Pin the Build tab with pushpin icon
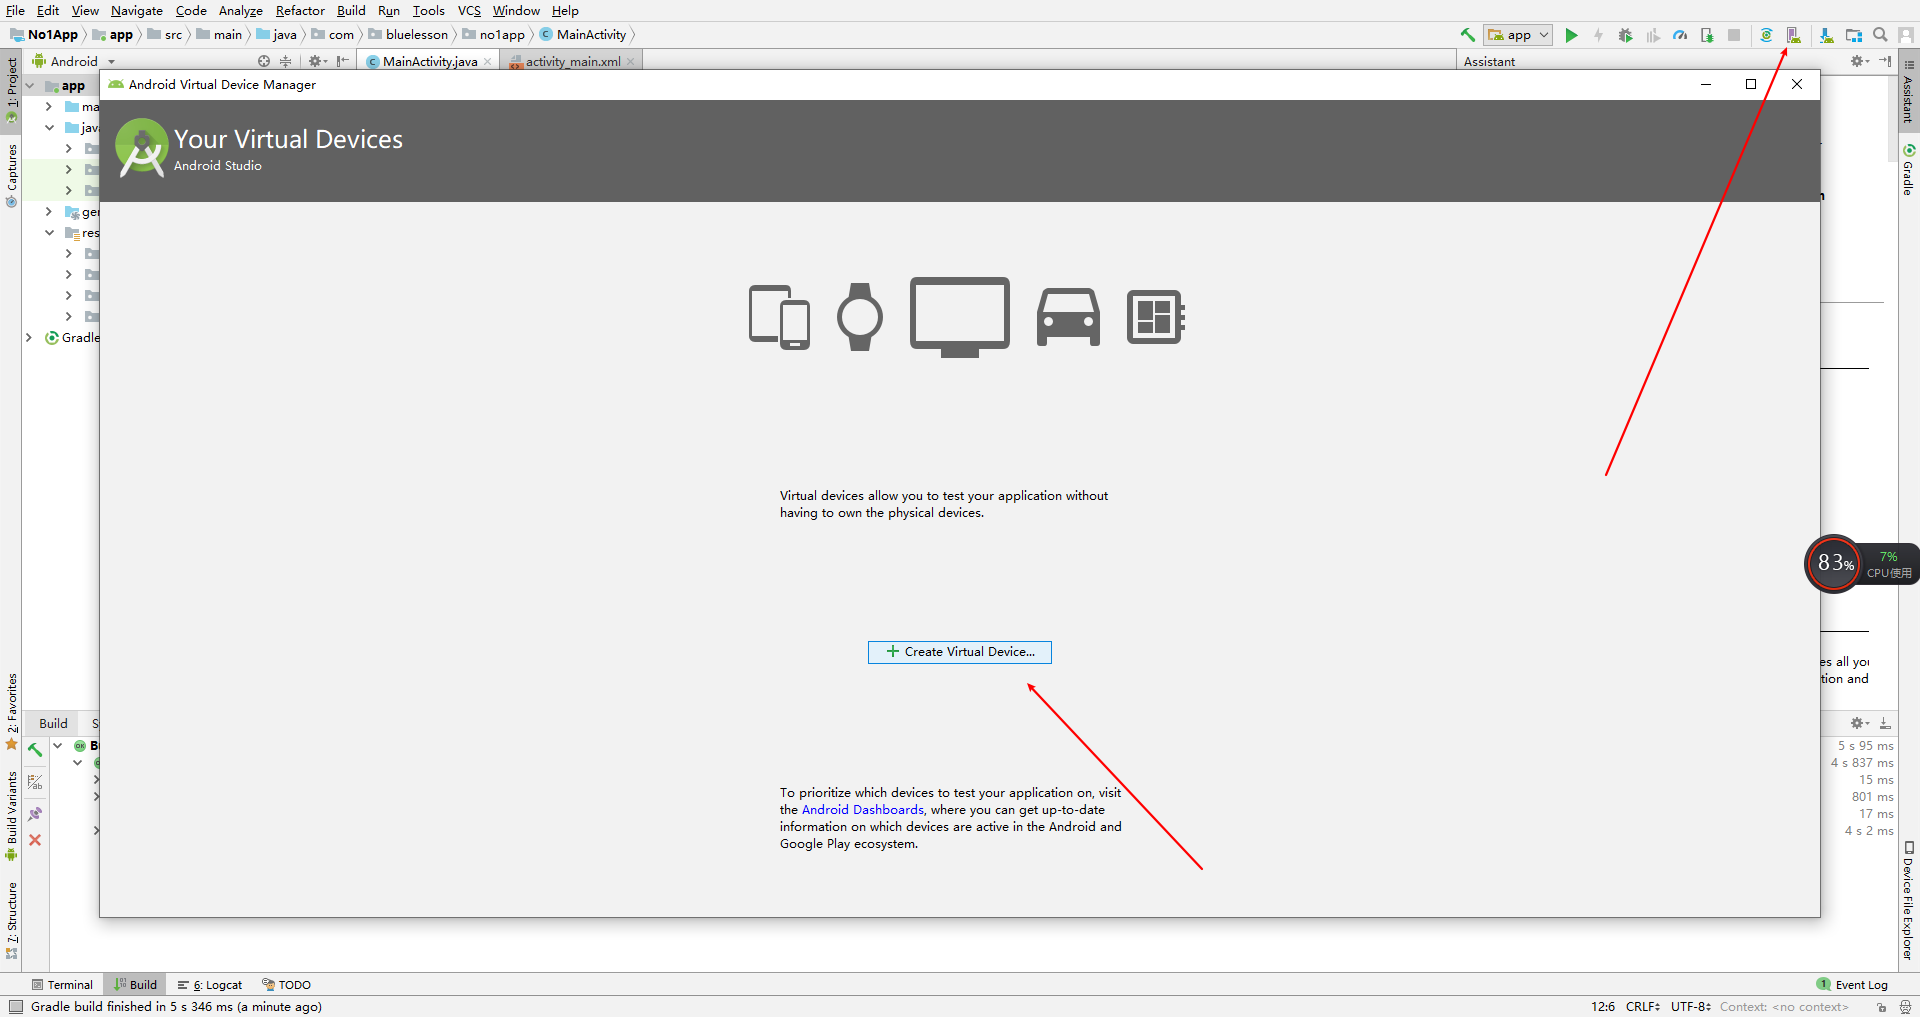 tap(35, 814)
